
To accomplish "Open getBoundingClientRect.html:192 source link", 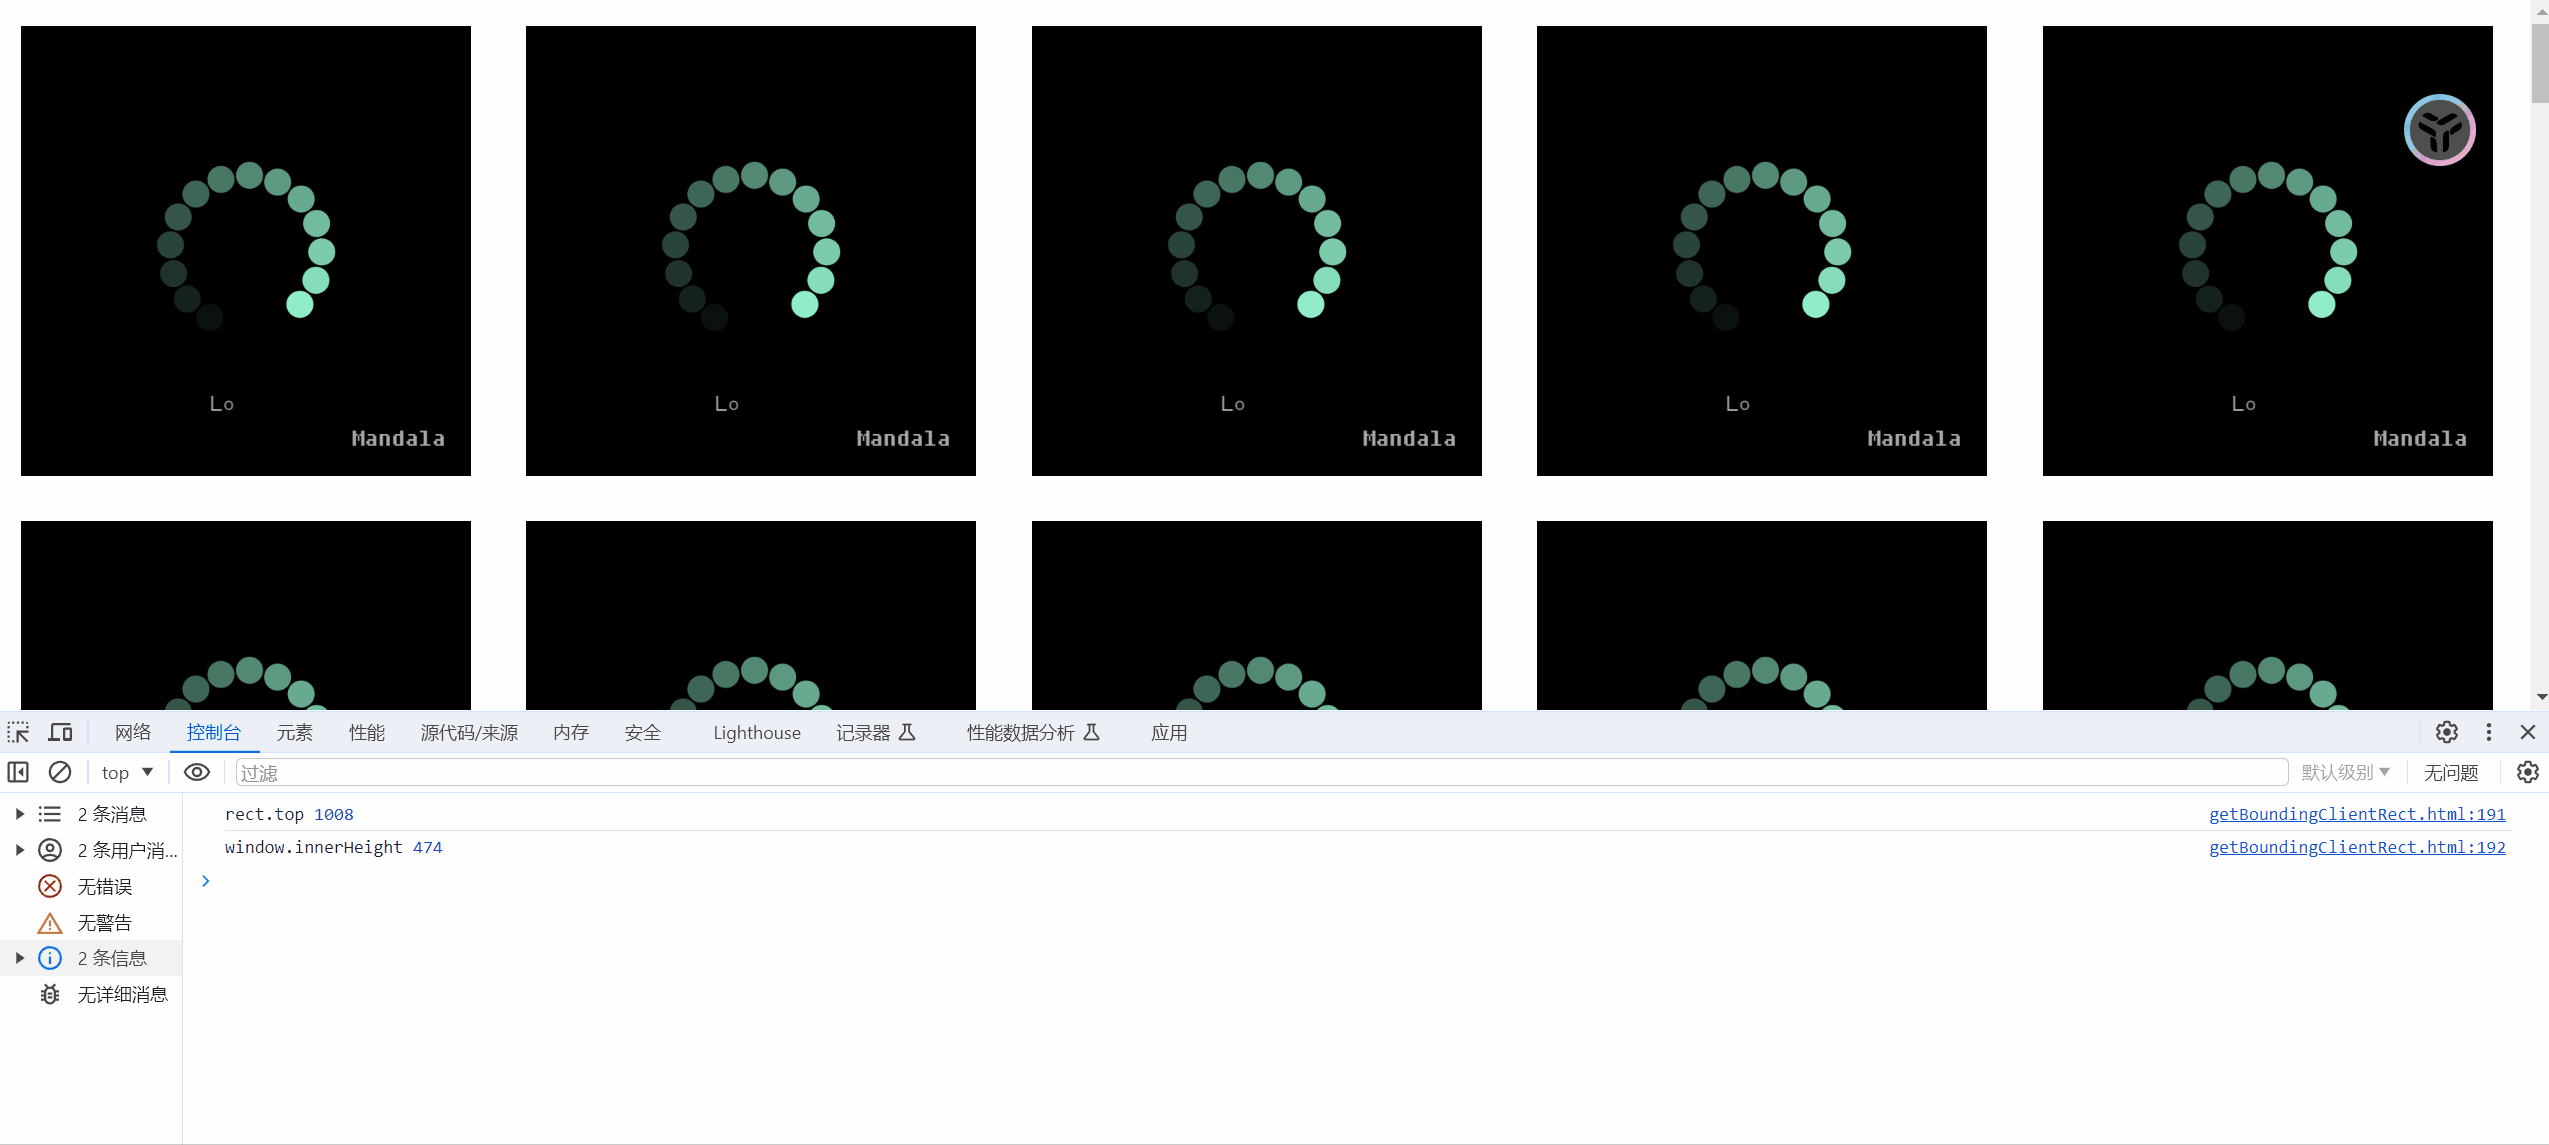I will pos(2356,847).
